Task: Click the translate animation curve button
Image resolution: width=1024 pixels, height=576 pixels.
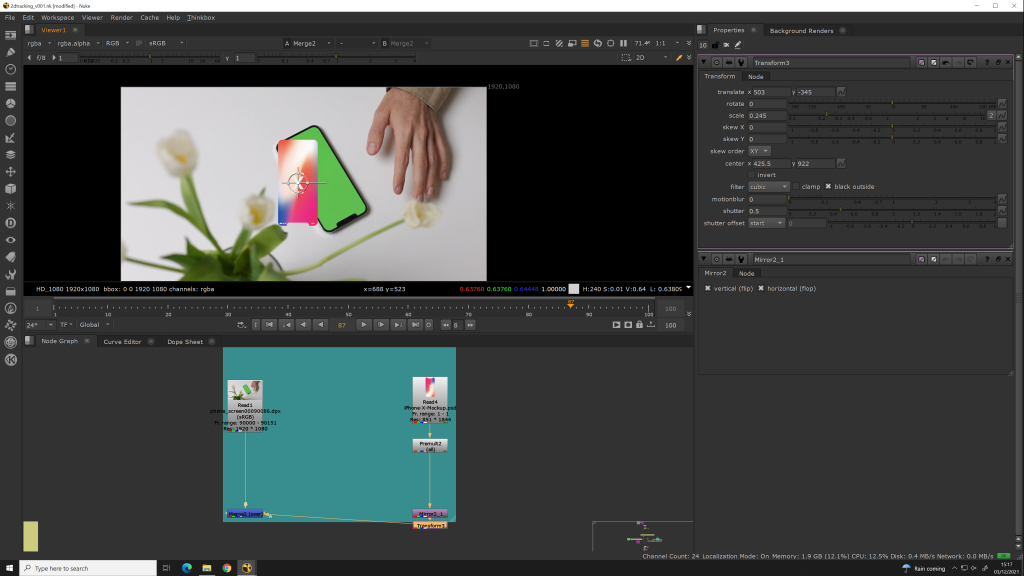Action: pos(841,92)
